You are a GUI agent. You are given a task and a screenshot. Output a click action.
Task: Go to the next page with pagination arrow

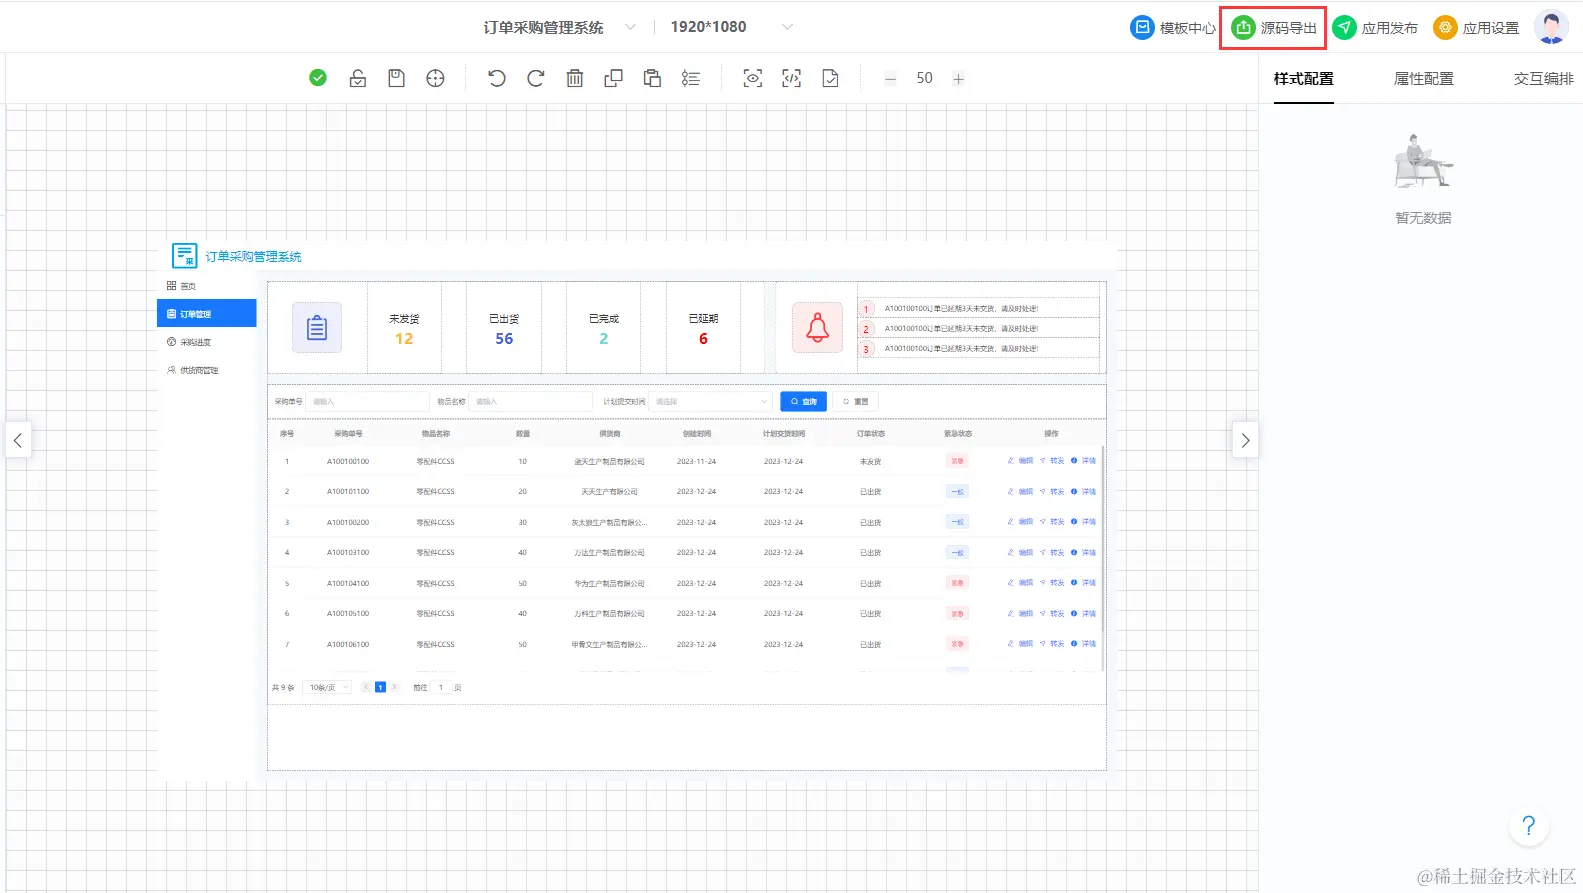click(x=394, y=688)
